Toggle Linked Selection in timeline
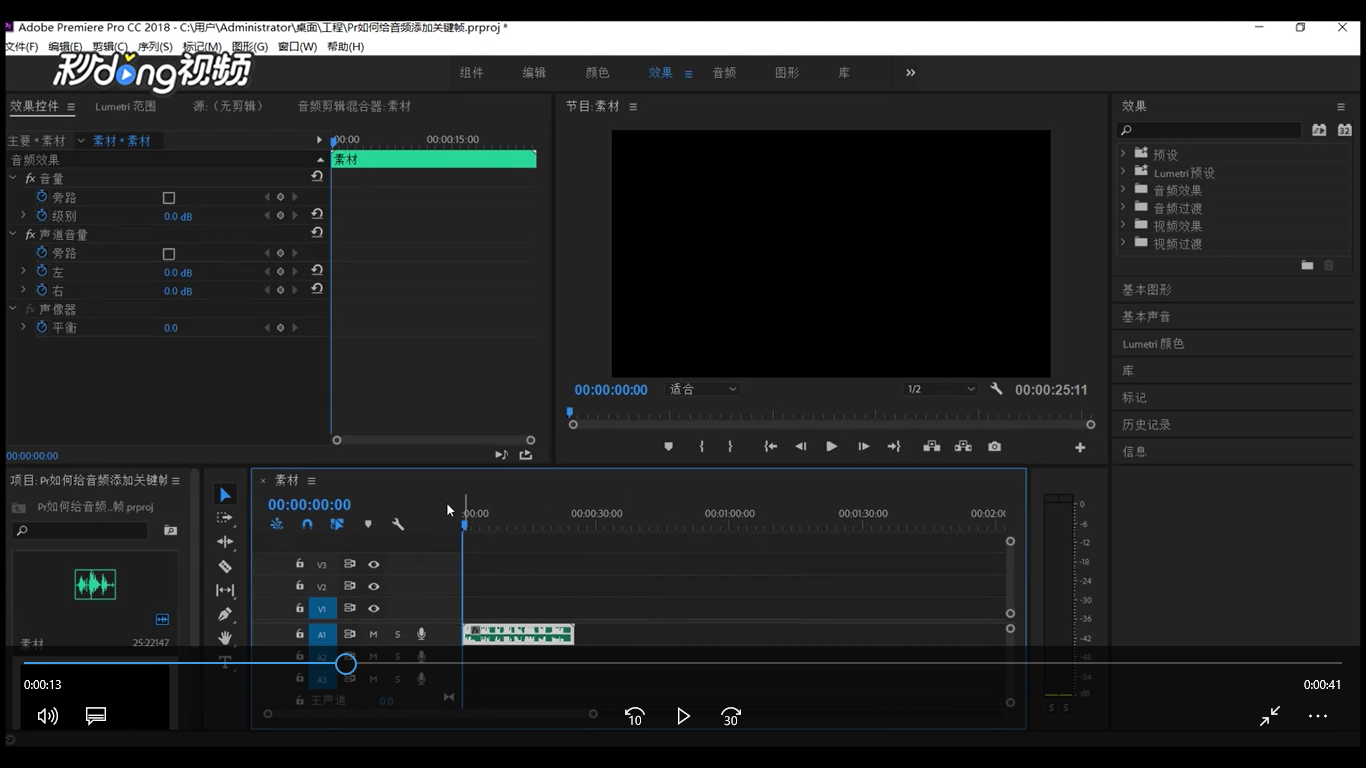The image size is (1366, 768). pyautogui.click(x=337, y=524)
